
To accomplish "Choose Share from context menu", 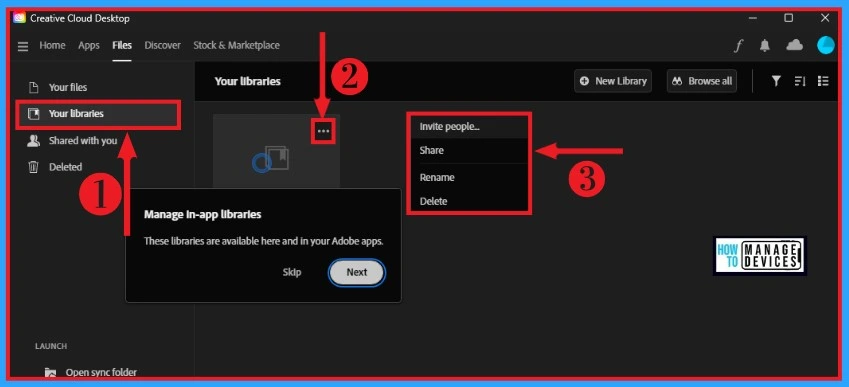I will coord(469,150).
